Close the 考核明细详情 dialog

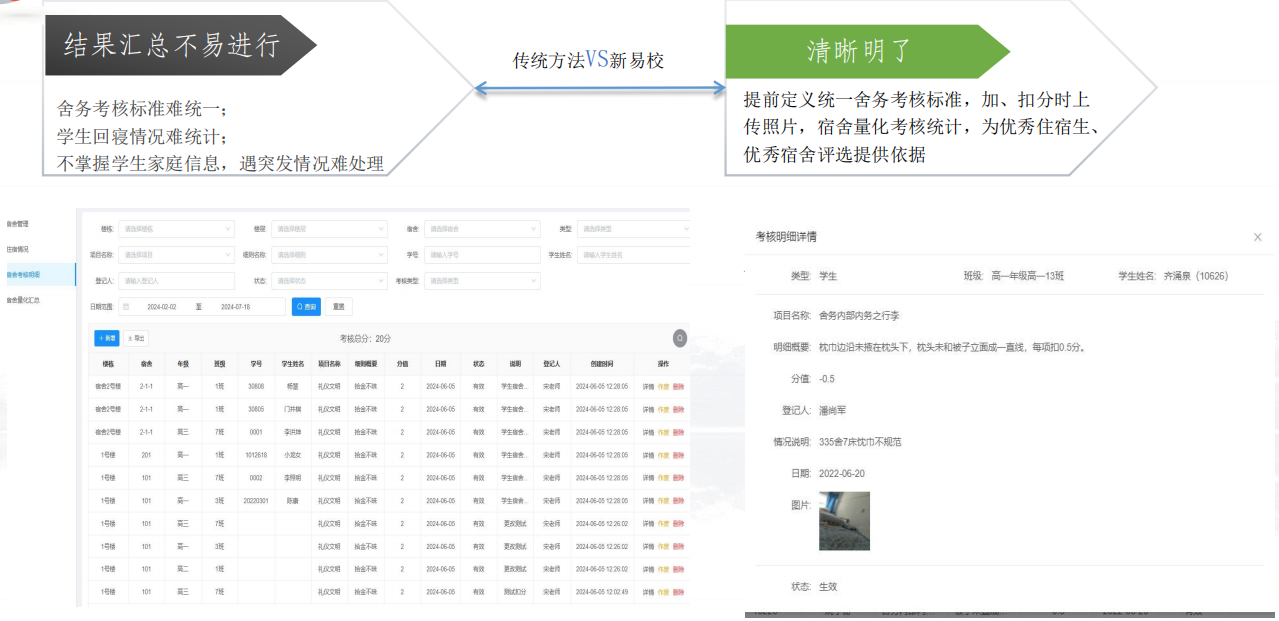[x=1257, y=237]
